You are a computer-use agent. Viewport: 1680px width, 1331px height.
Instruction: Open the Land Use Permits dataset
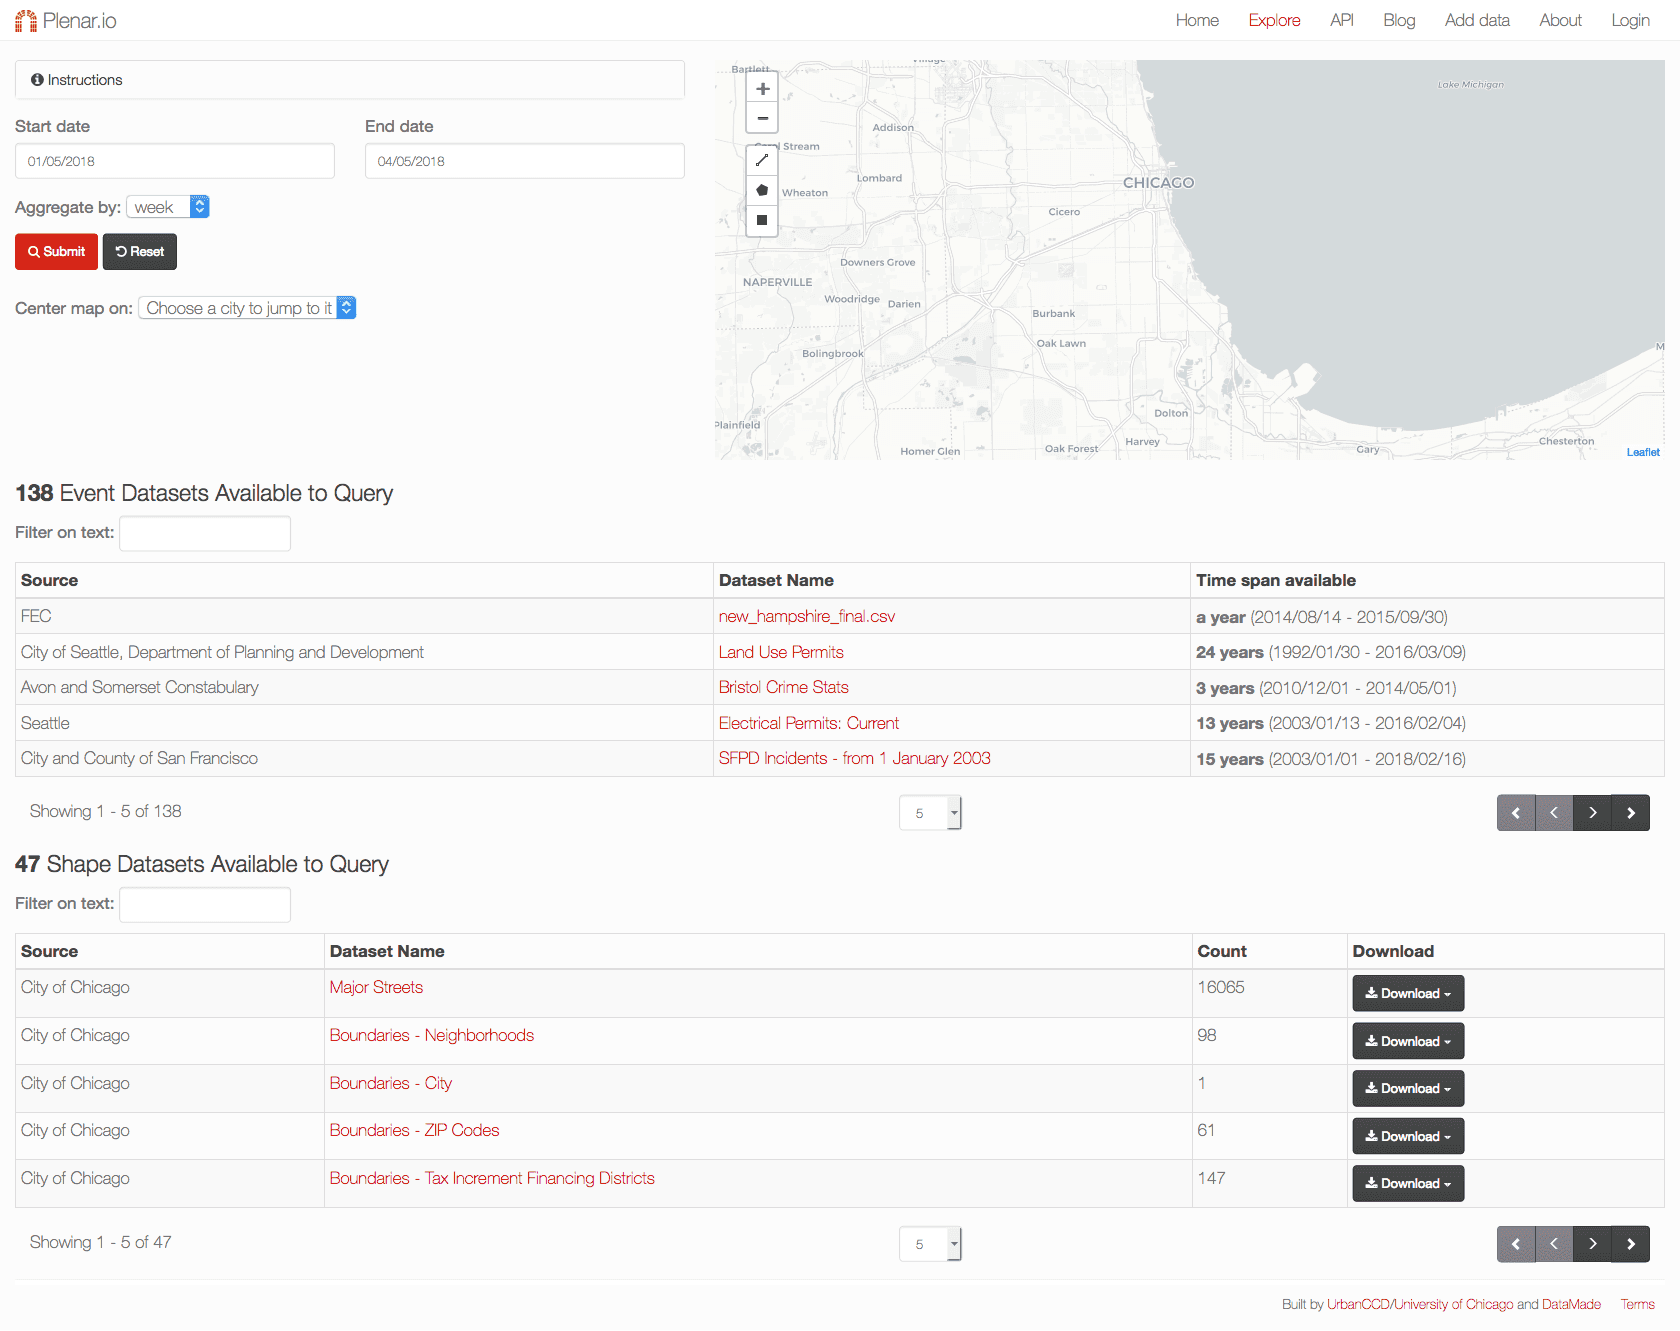pyautogui.click(x=781, y=652)
